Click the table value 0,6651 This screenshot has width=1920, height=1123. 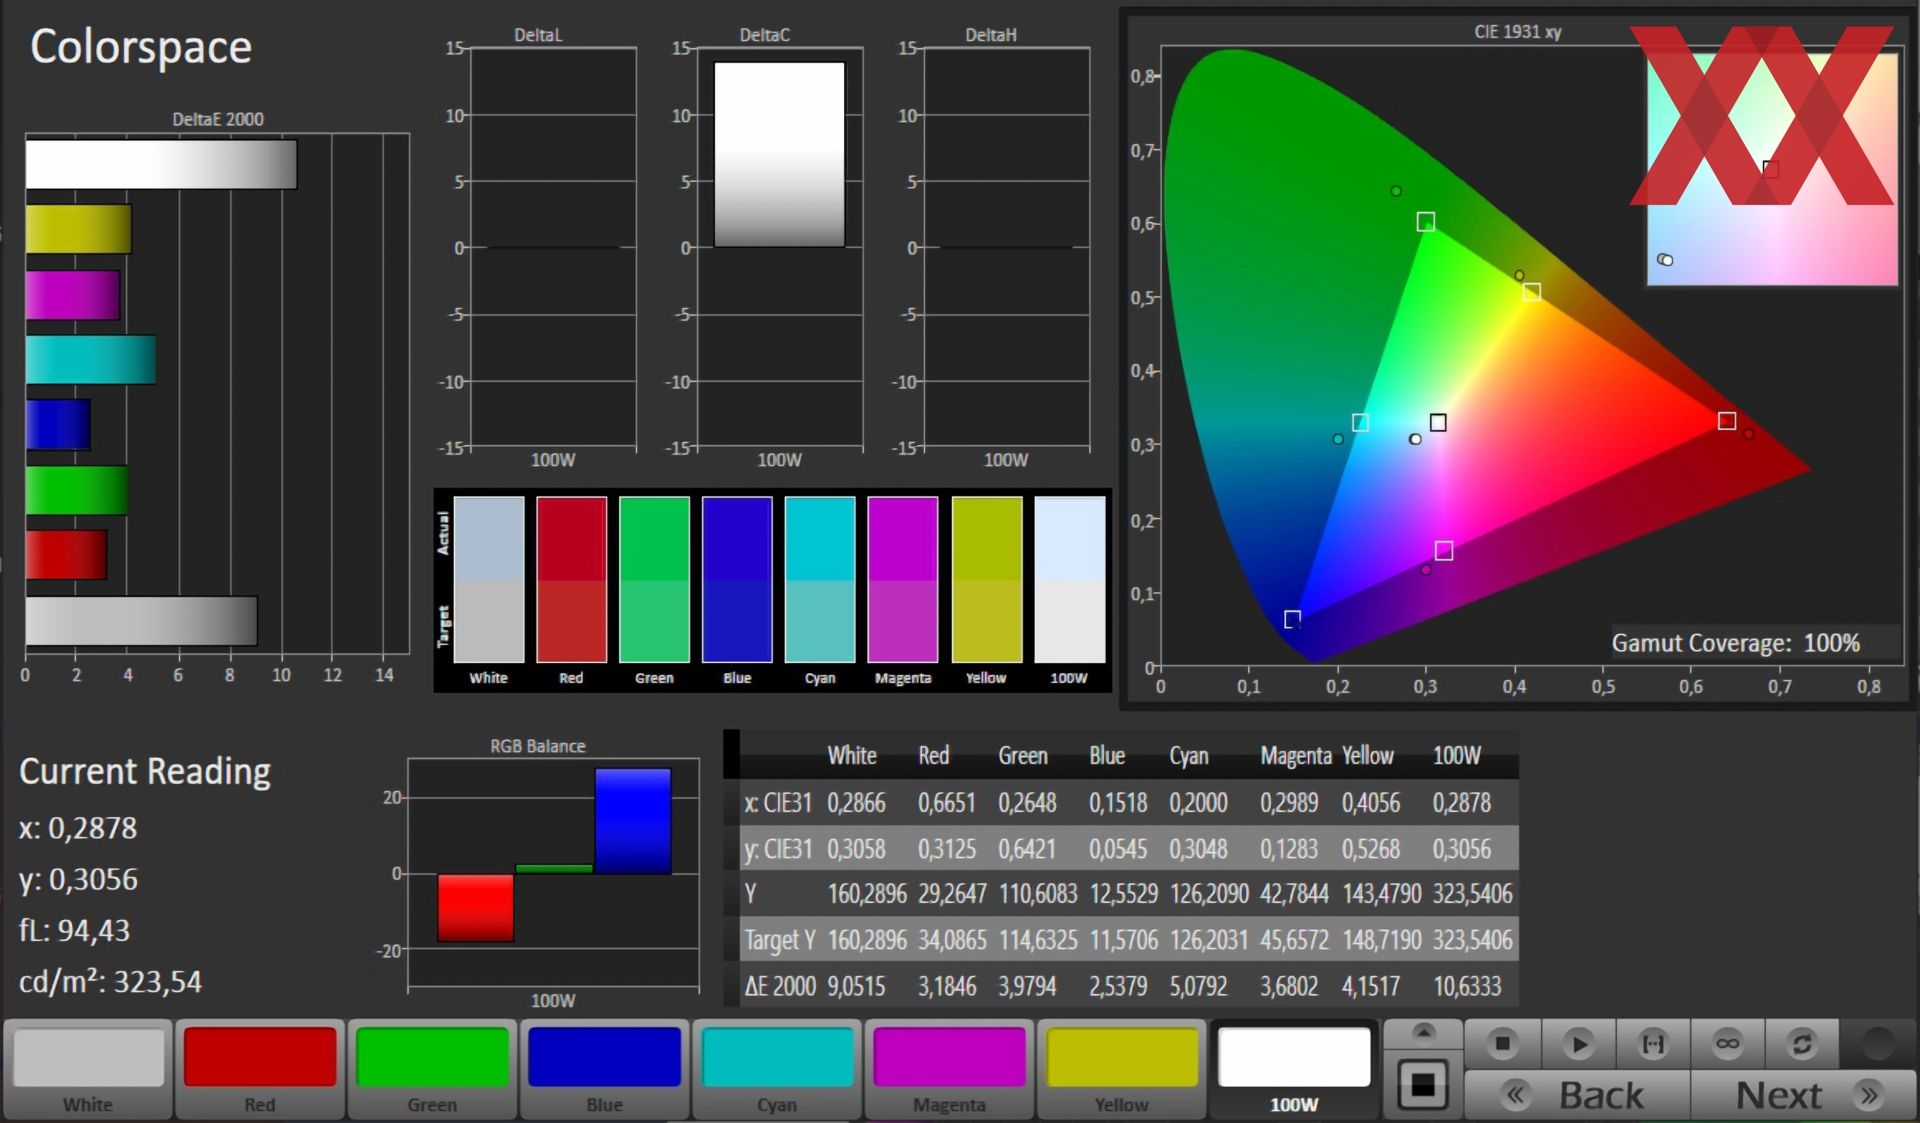(x=947, y=803)
